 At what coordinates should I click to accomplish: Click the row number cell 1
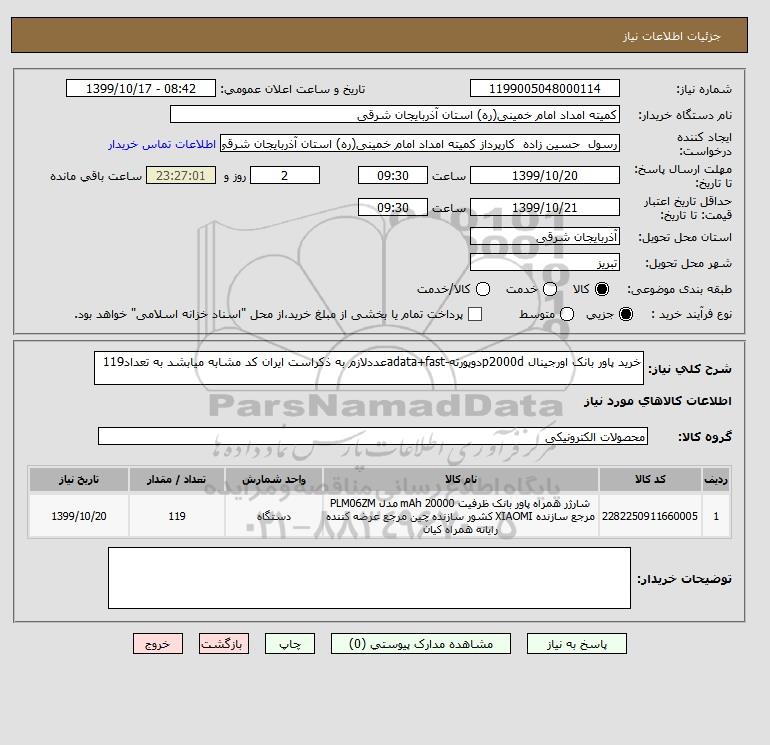[x=716, y=516]
